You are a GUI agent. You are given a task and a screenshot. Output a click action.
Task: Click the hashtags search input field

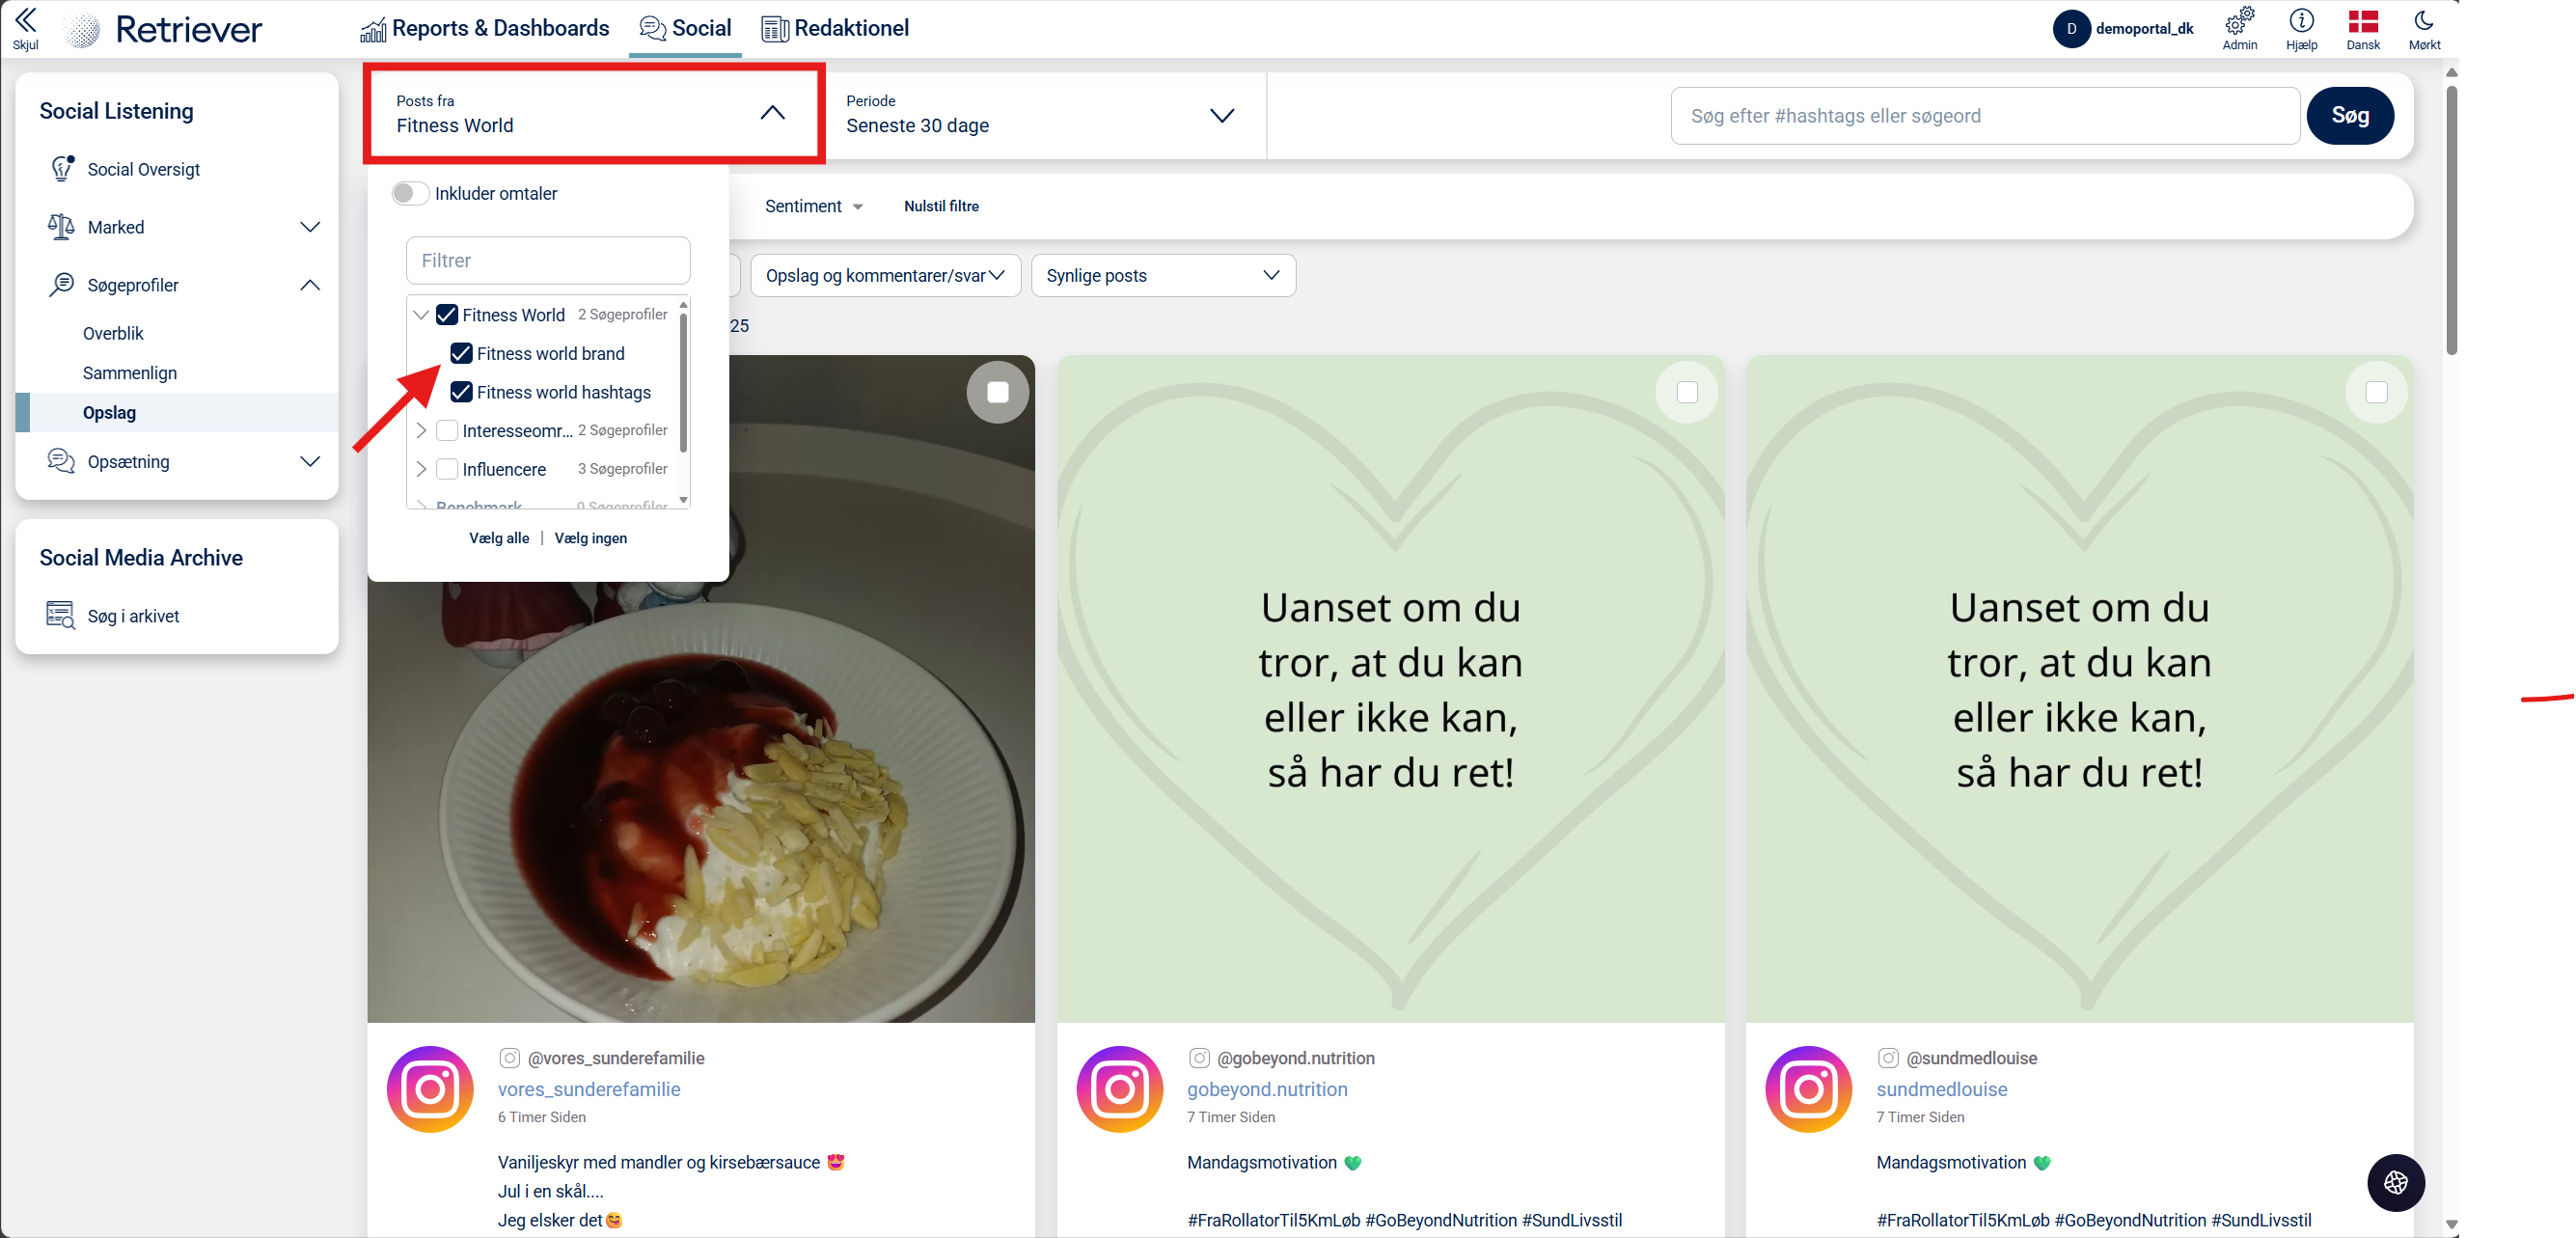(1983, 116)
